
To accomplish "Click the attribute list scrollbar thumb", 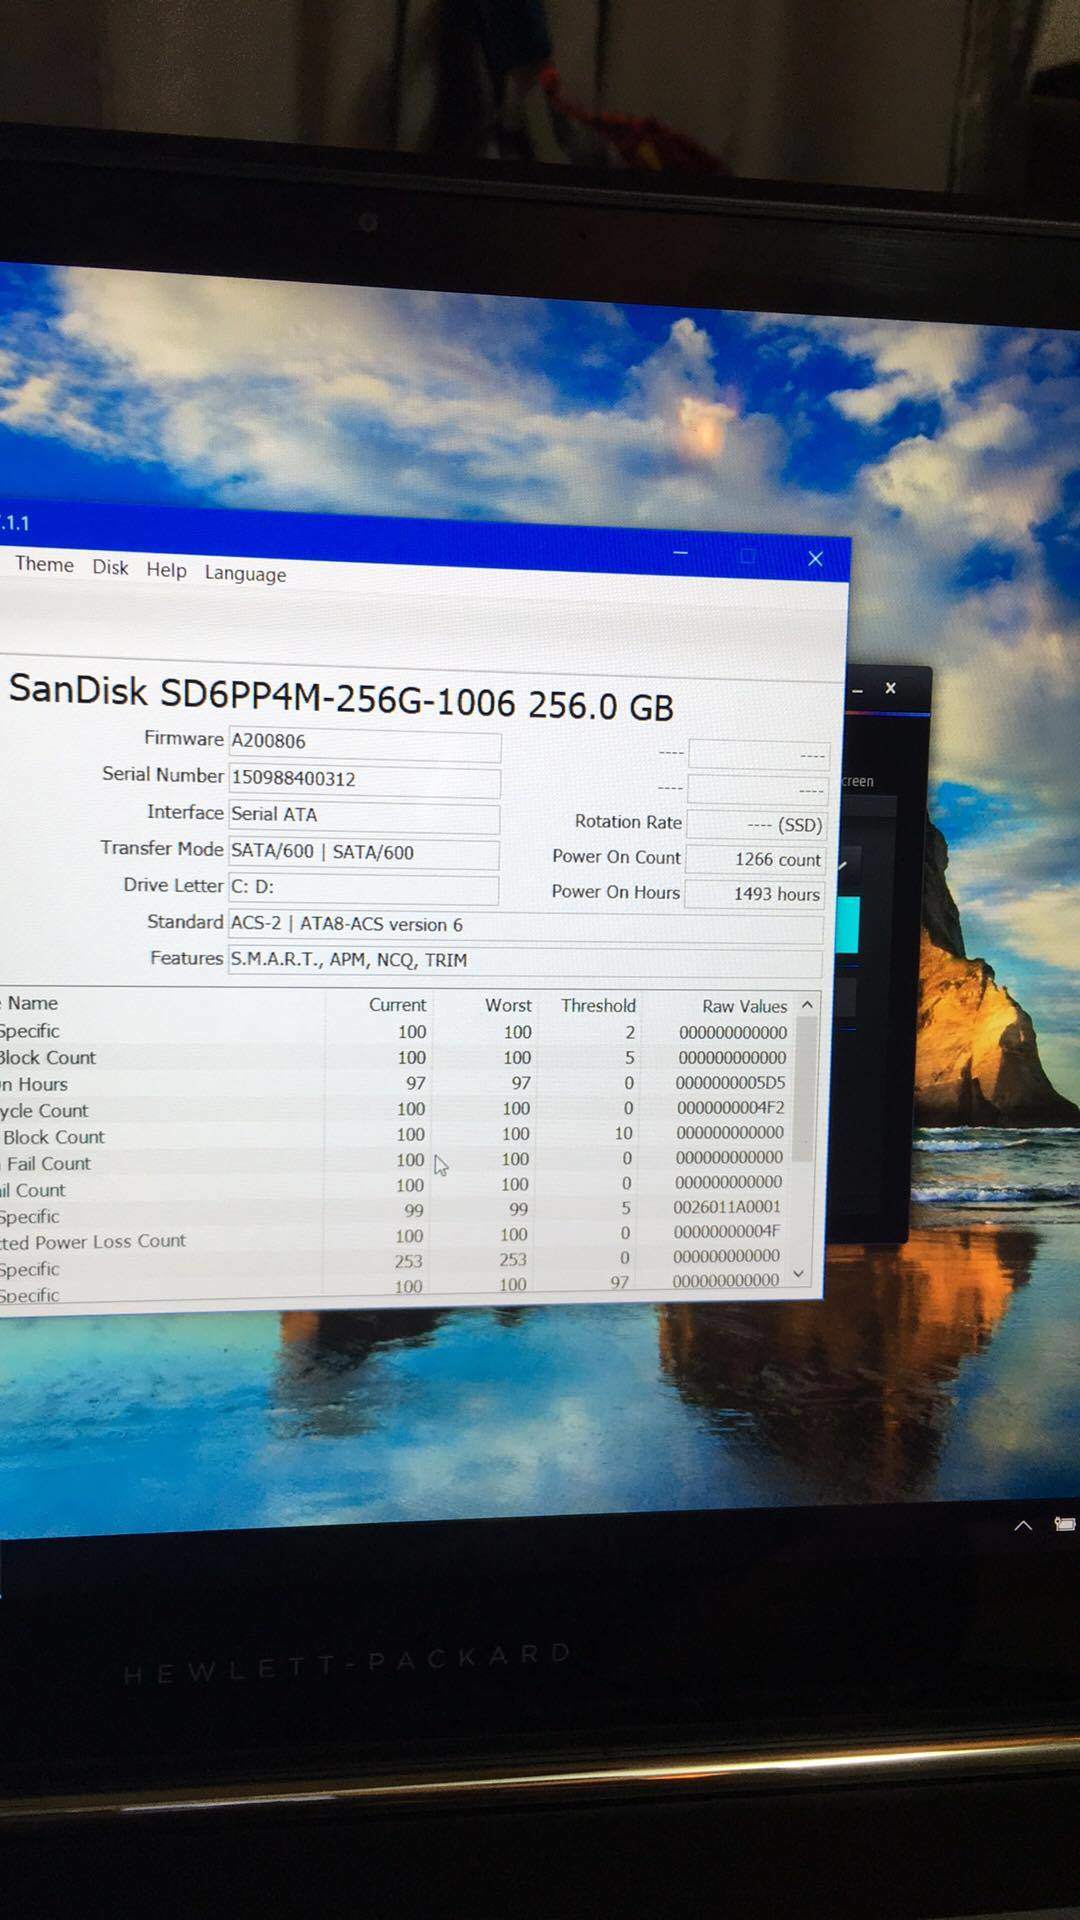I will (x=804, y=1088).
